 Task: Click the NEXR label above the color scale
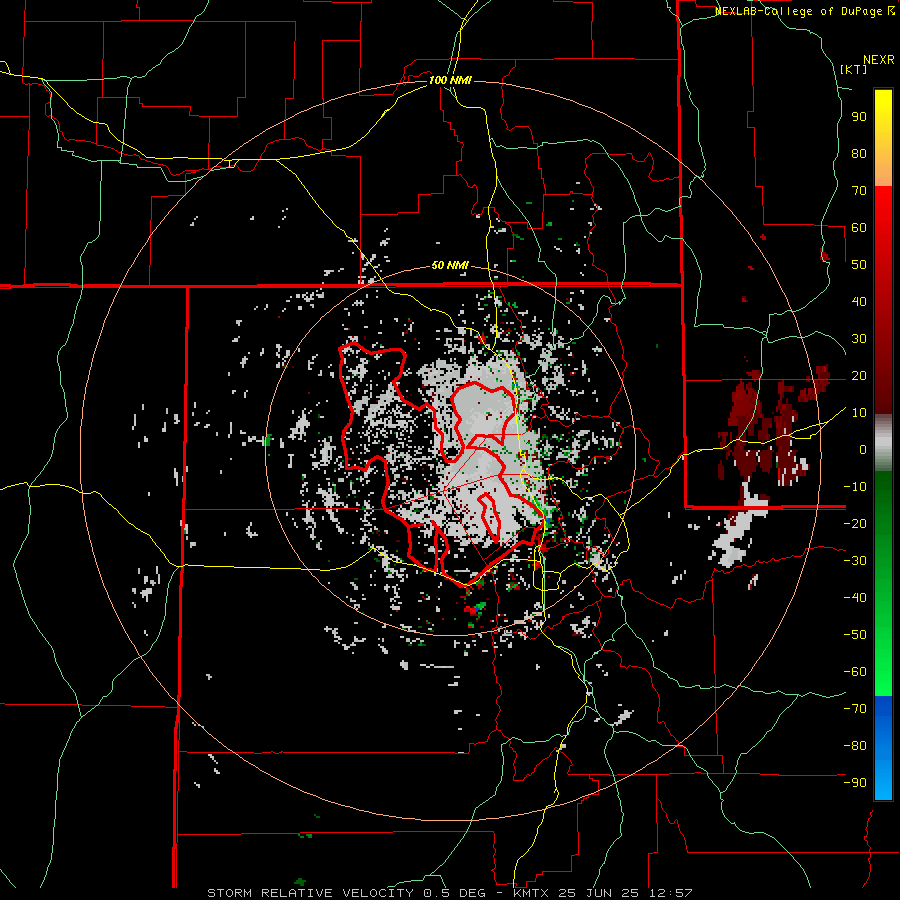(879, 60)
